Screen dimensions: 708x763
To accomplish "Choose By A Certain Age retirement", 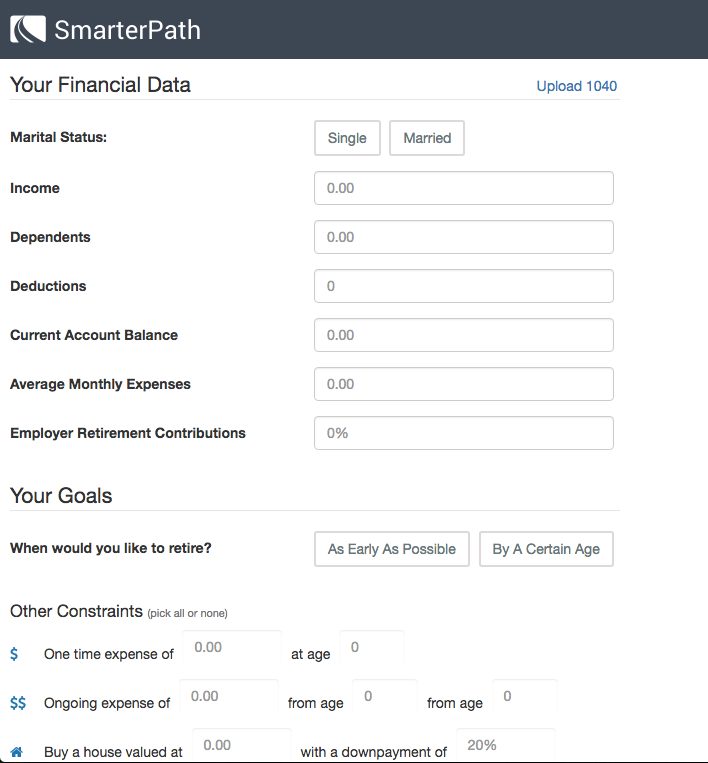I will pos(546,549).
